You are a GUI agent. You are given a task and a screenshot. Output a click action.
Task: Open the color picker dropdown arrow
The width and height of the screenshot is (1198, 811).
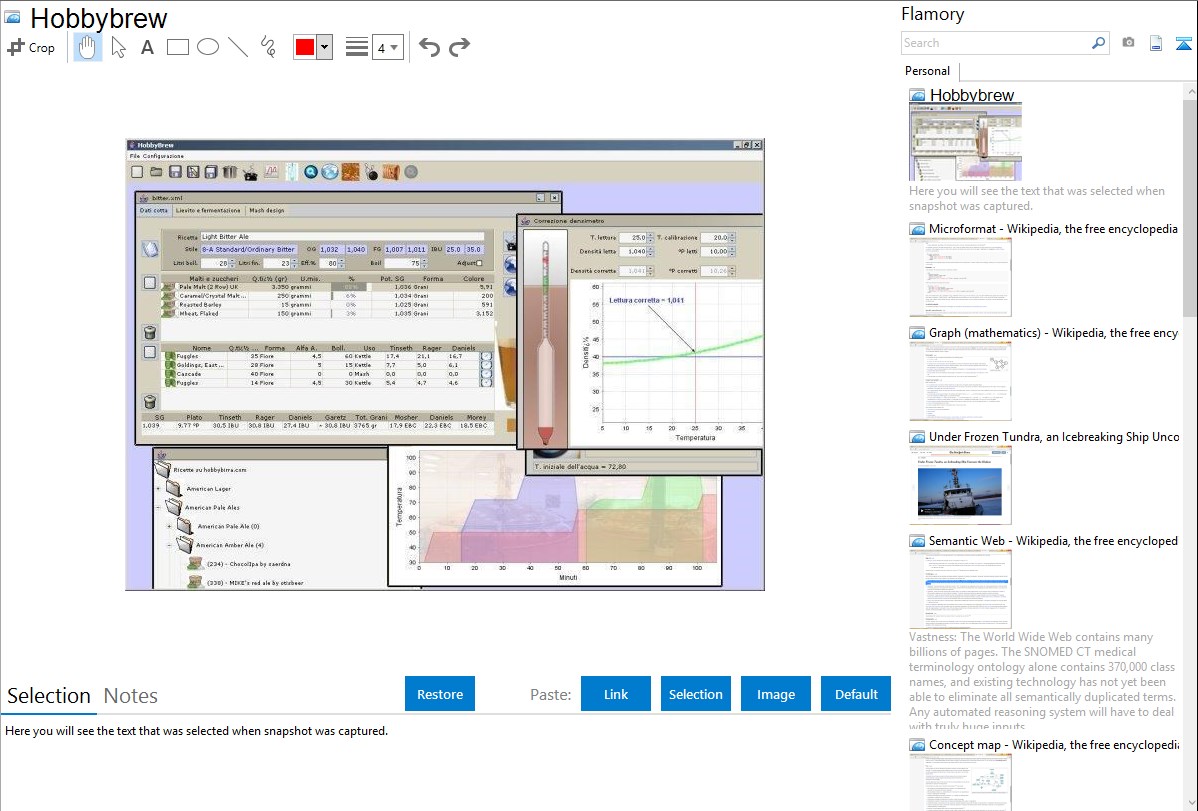point(324,47)
